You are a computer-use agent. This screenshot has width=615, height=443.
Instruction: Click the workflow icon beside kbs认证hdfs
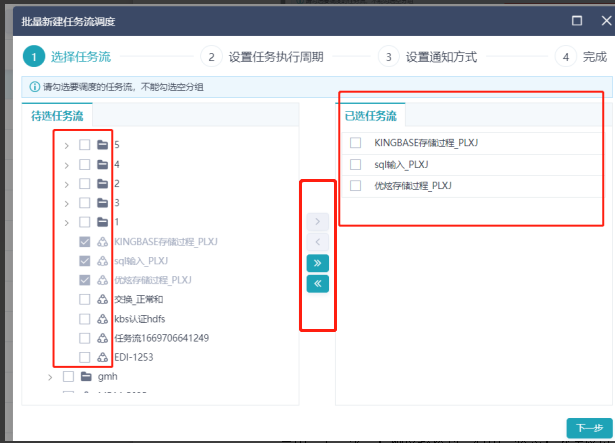[x=102, y=319]
